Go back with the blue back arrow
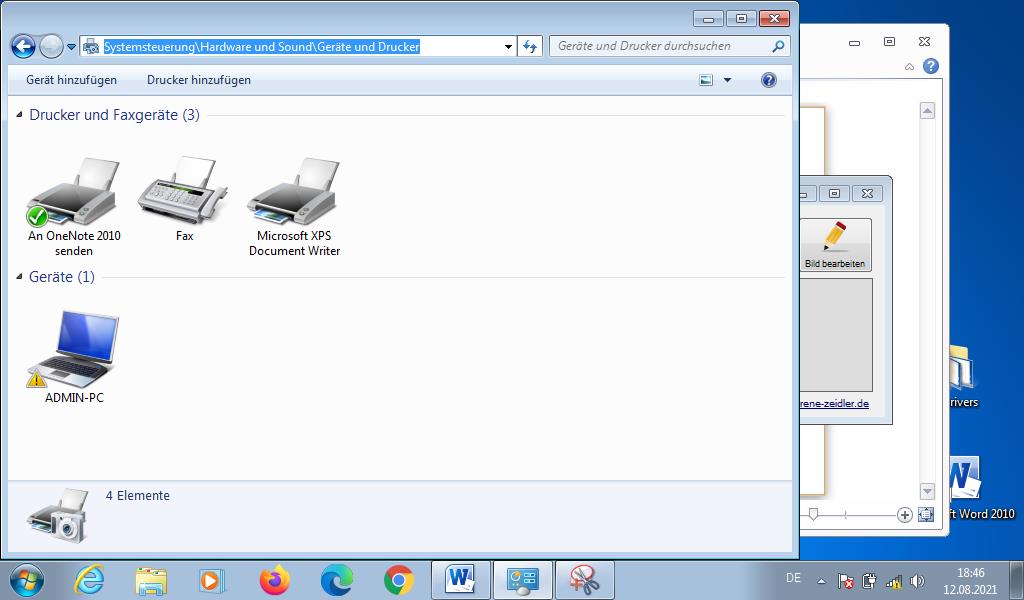The width and height of the screenshot is (1024, 600). click(x=24, y=46)
